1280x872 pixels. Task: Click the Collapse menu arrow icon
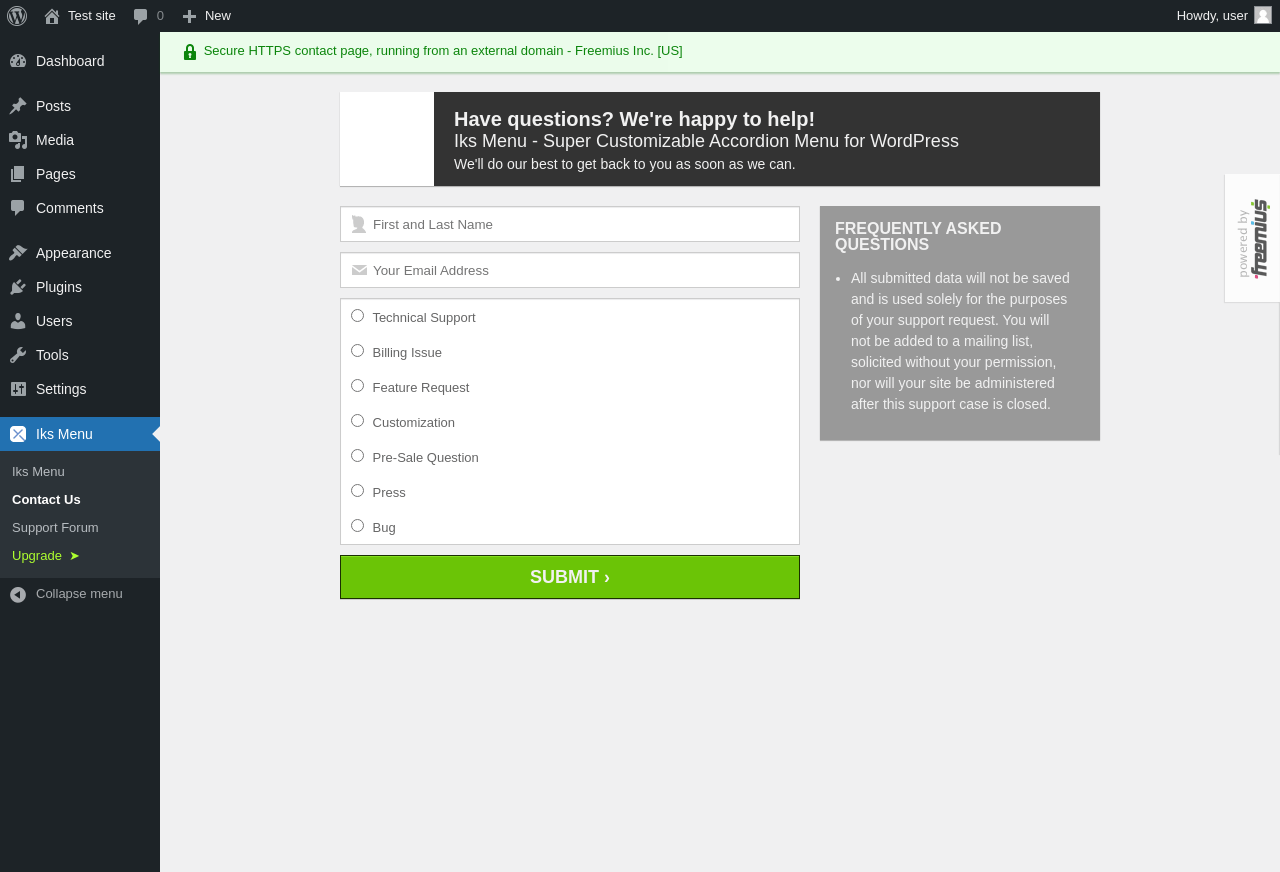click(x=18, y=595)
